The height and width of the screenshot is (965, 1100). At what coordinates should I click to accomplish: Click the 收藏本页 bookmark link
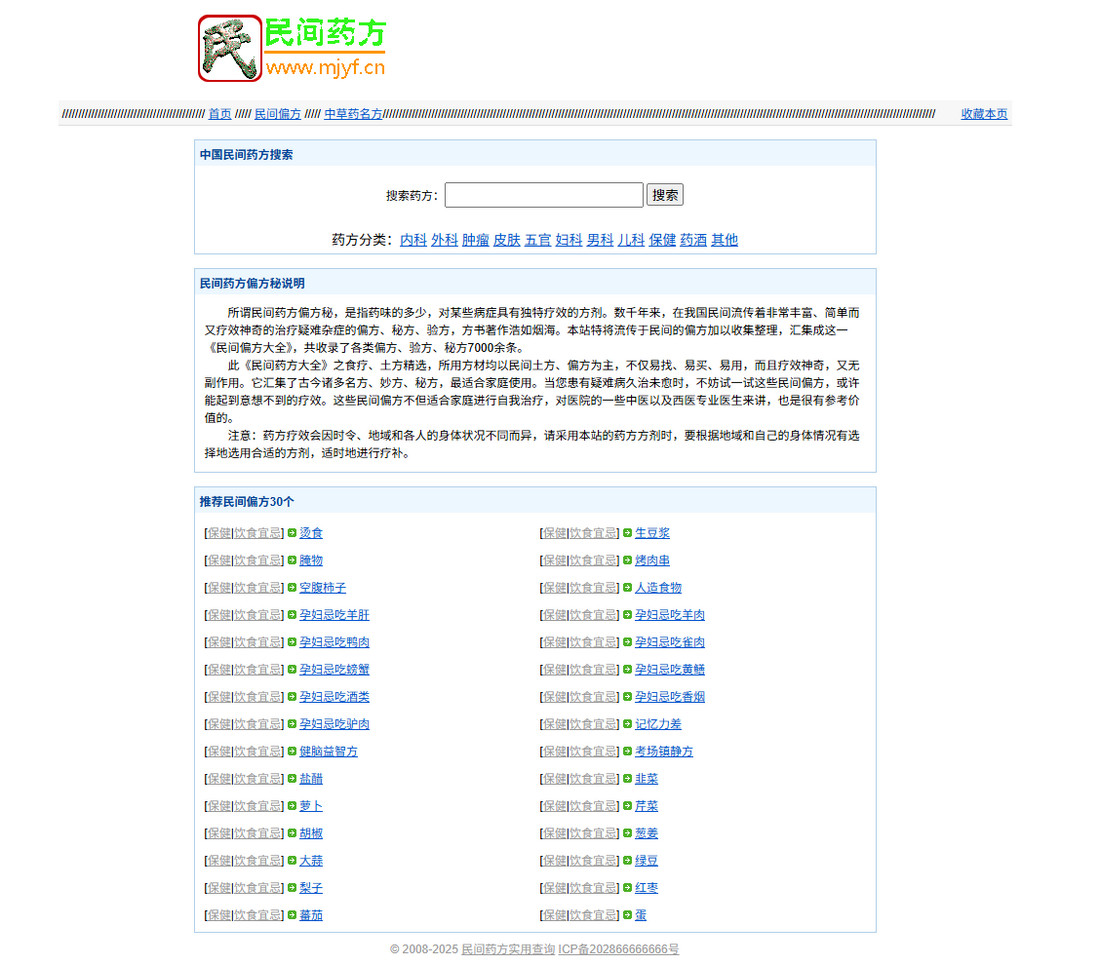983,113
